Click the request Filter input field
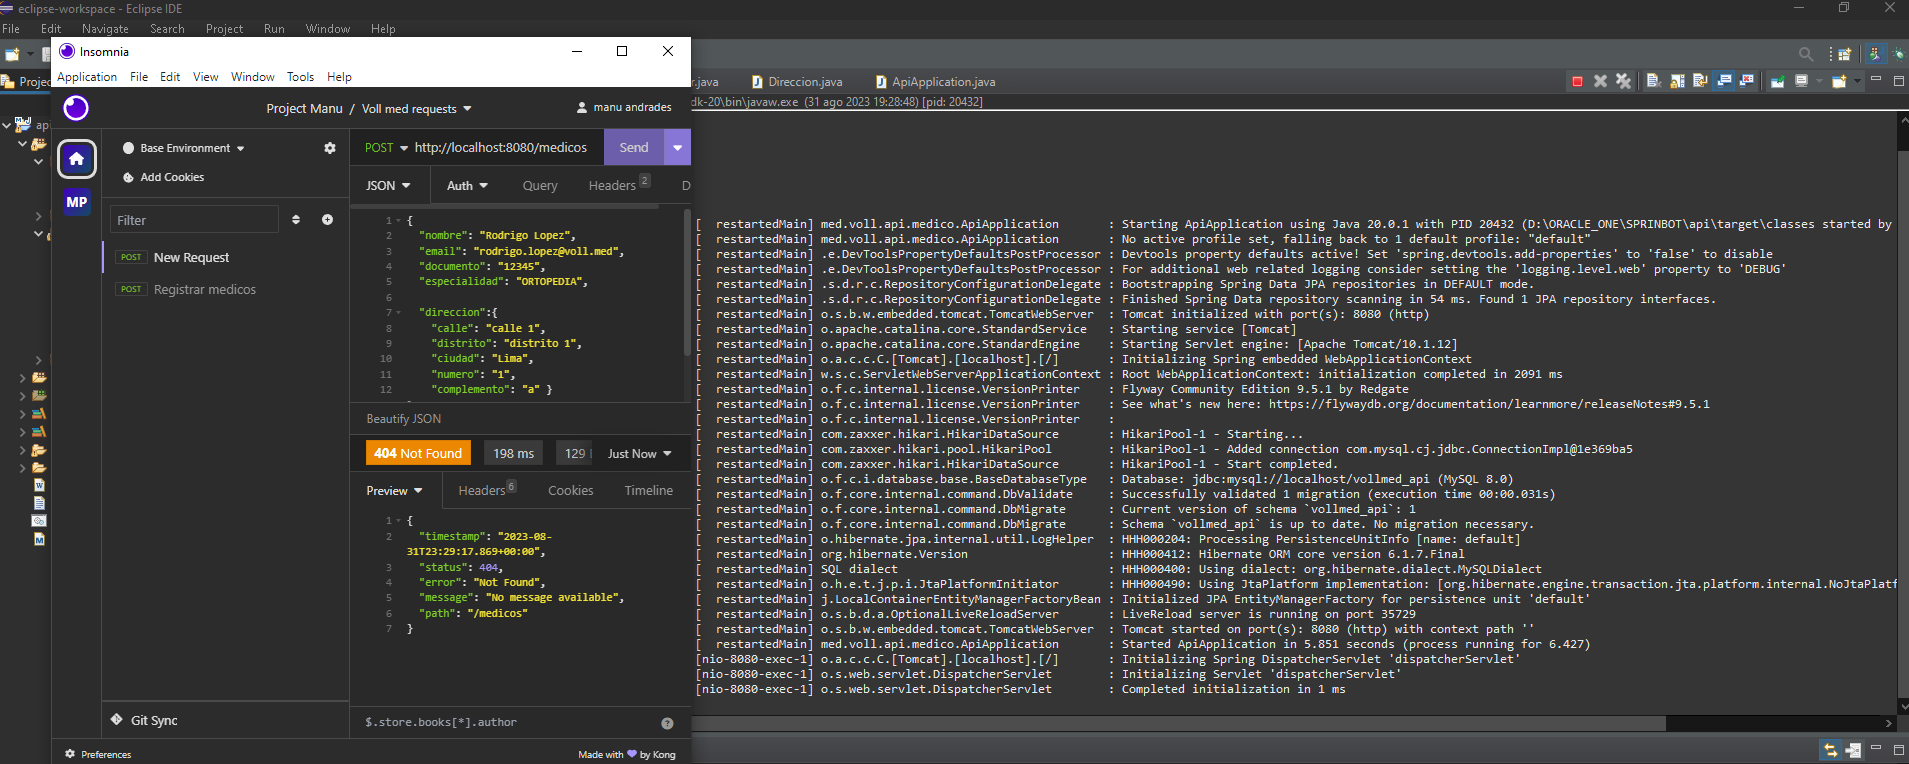 (194, 220)
